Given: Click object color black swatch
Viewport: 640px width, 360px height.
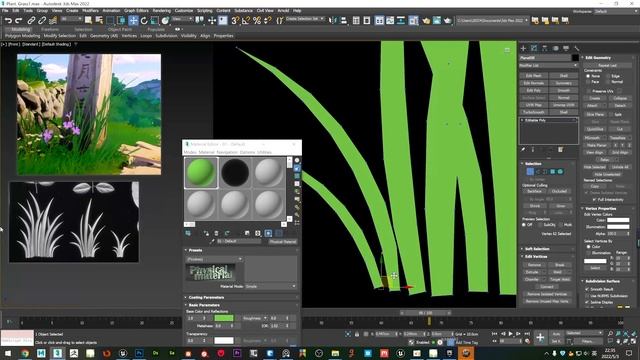Looking at the screenshot, I should 575,58.
